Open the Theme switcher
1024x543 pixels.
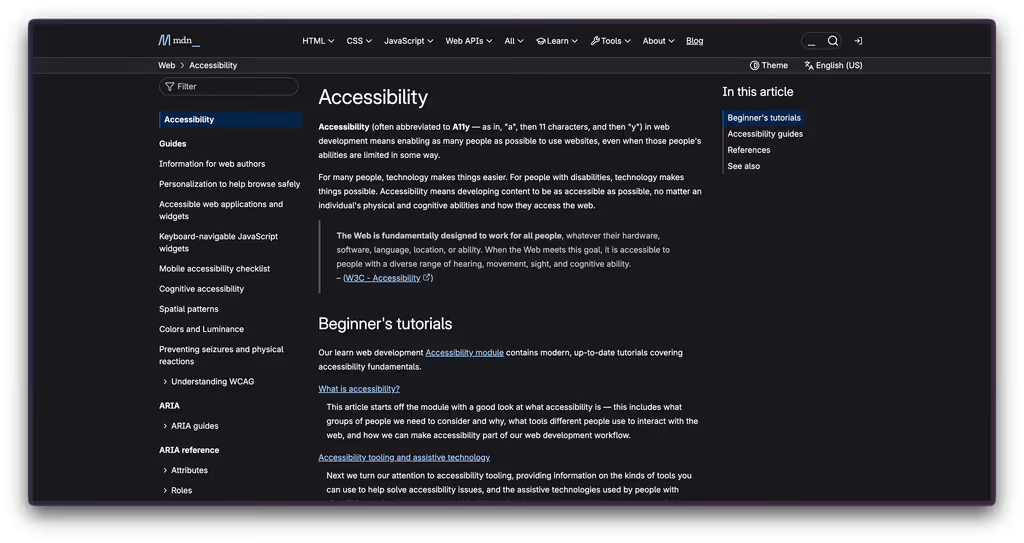[x=768, y=65]
